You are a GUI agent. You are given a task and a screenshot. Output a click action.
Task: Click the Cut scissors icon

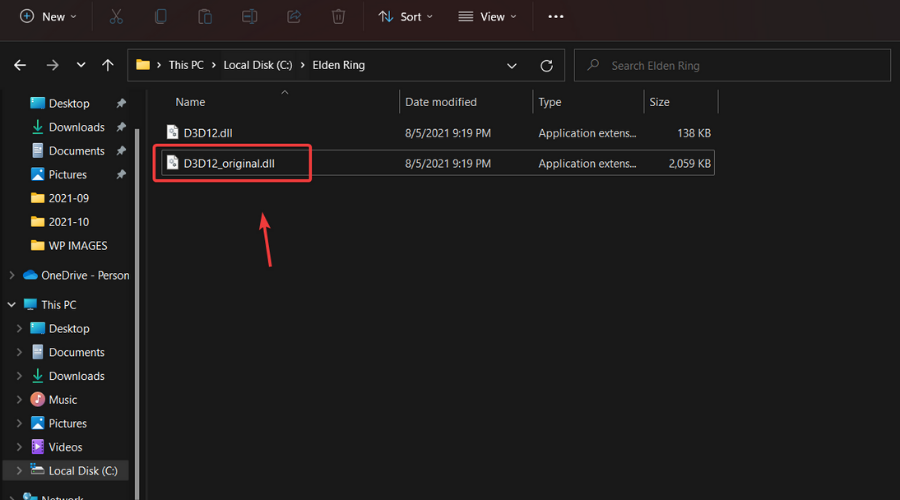pos(116,17)
